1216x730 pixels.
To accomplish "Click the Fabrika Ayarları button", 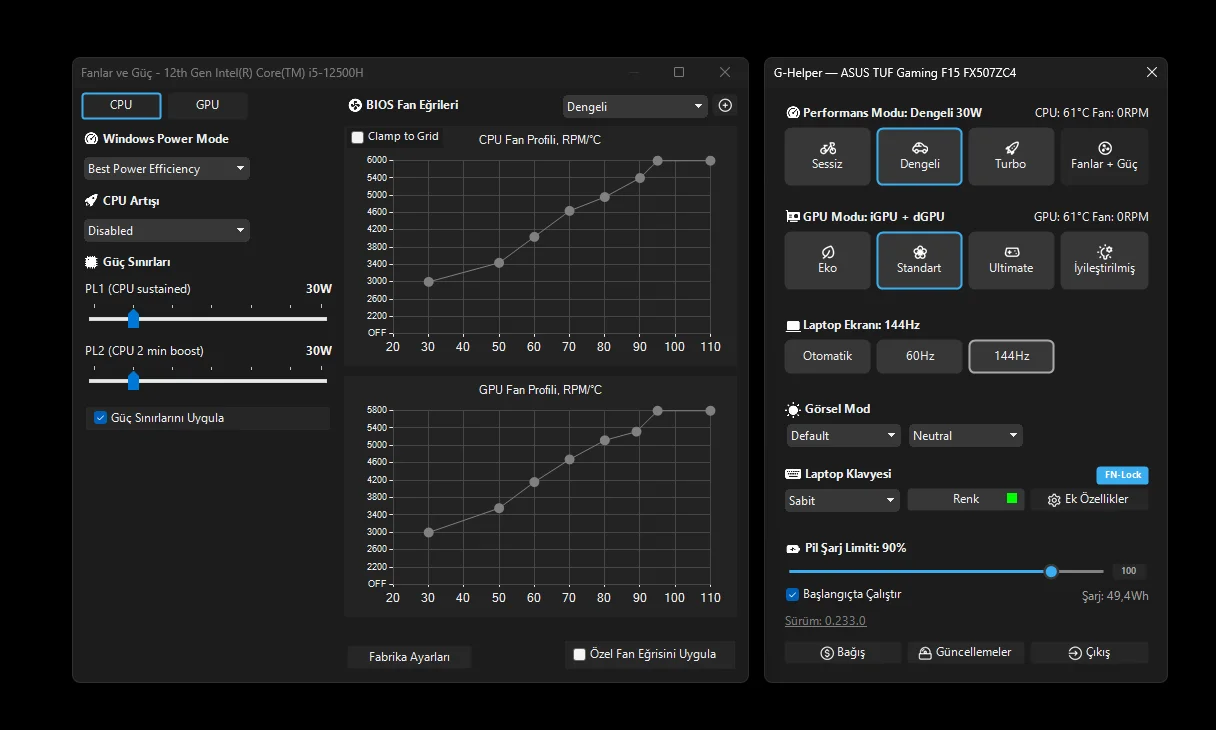I will 409,657.
